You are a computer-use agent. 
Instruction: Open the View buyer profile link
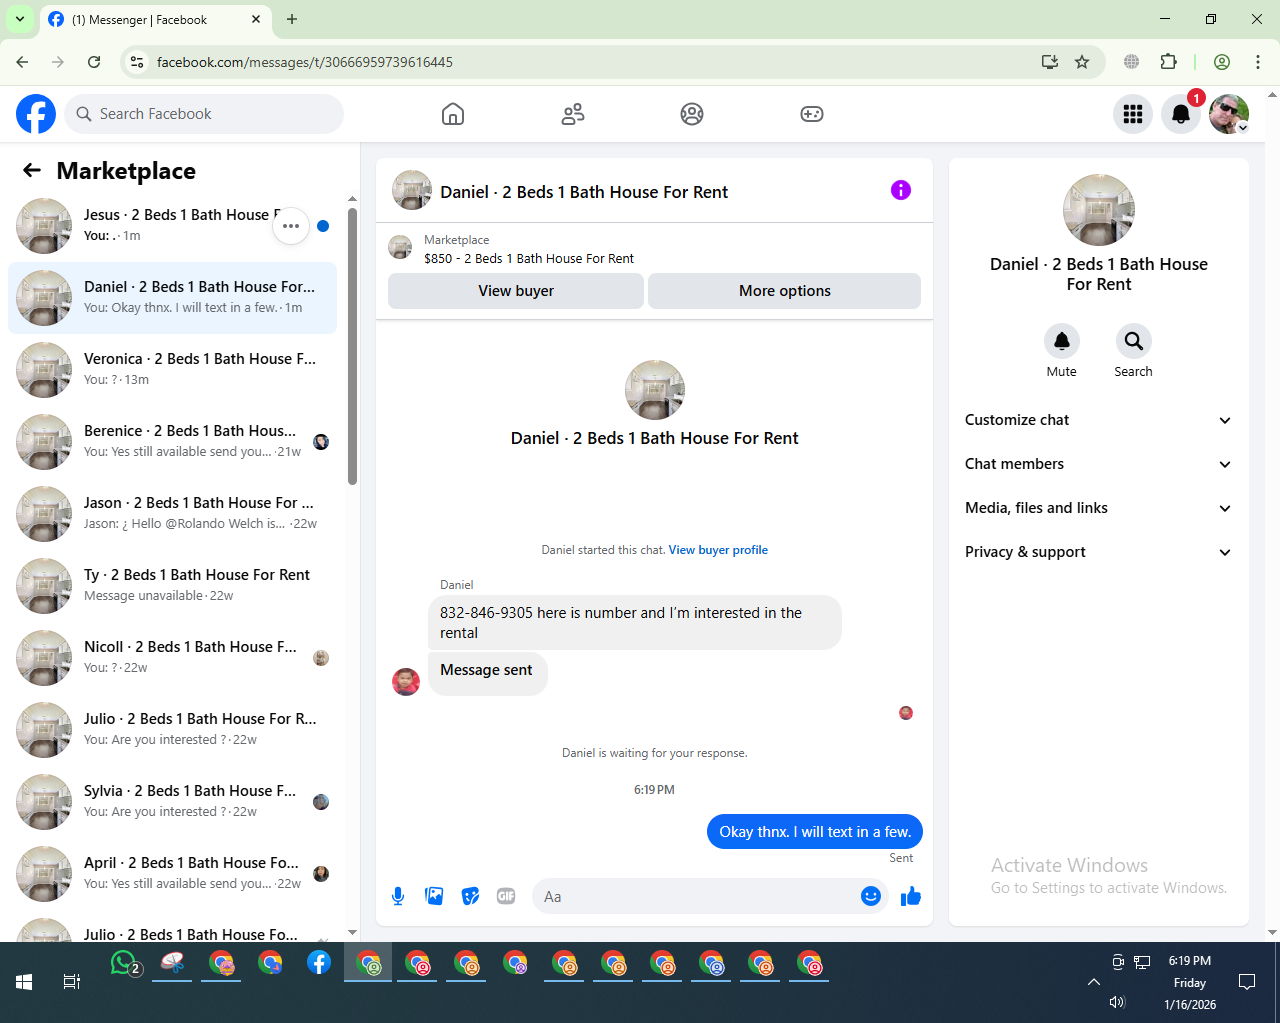pyautogui.click(x=718, y=550)
